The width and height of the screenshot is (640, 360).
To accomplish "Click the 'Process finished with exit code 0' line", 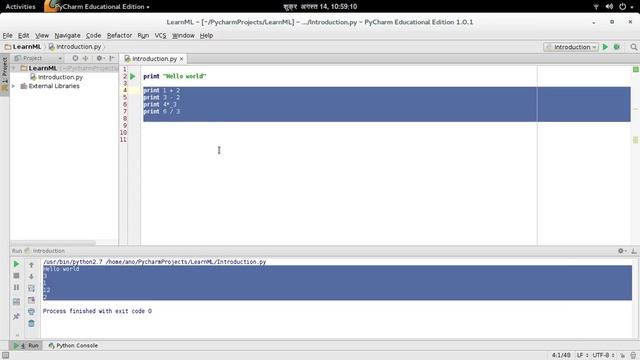I will tap(97, 311).
